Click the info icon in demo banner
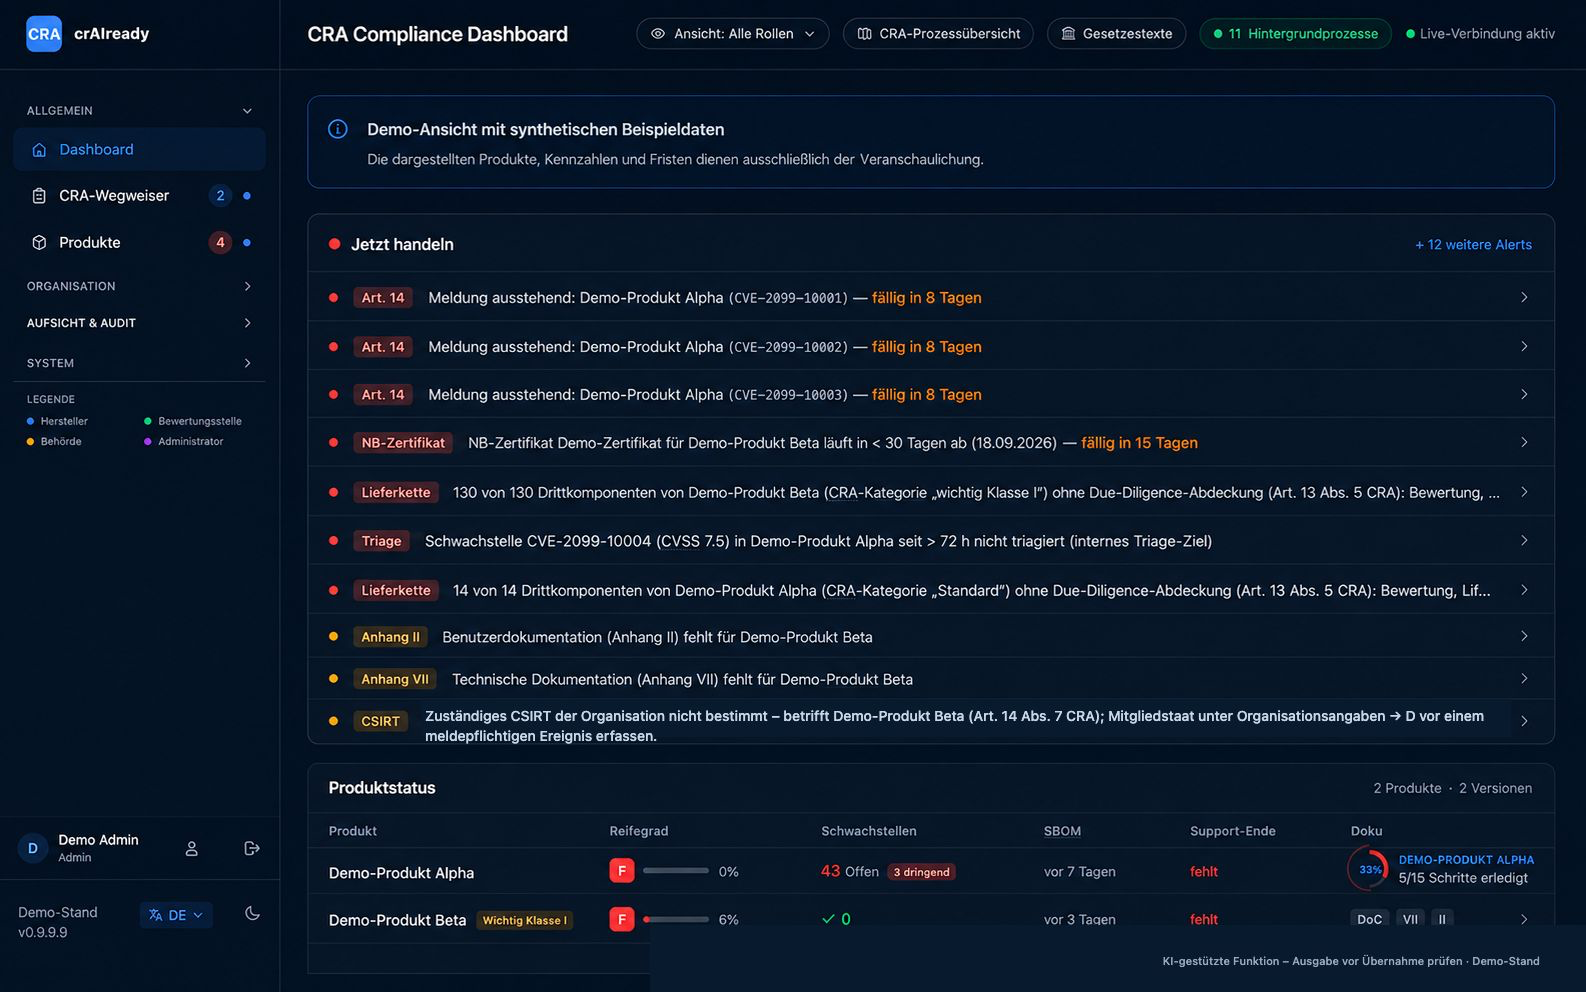 click(338, 129)
